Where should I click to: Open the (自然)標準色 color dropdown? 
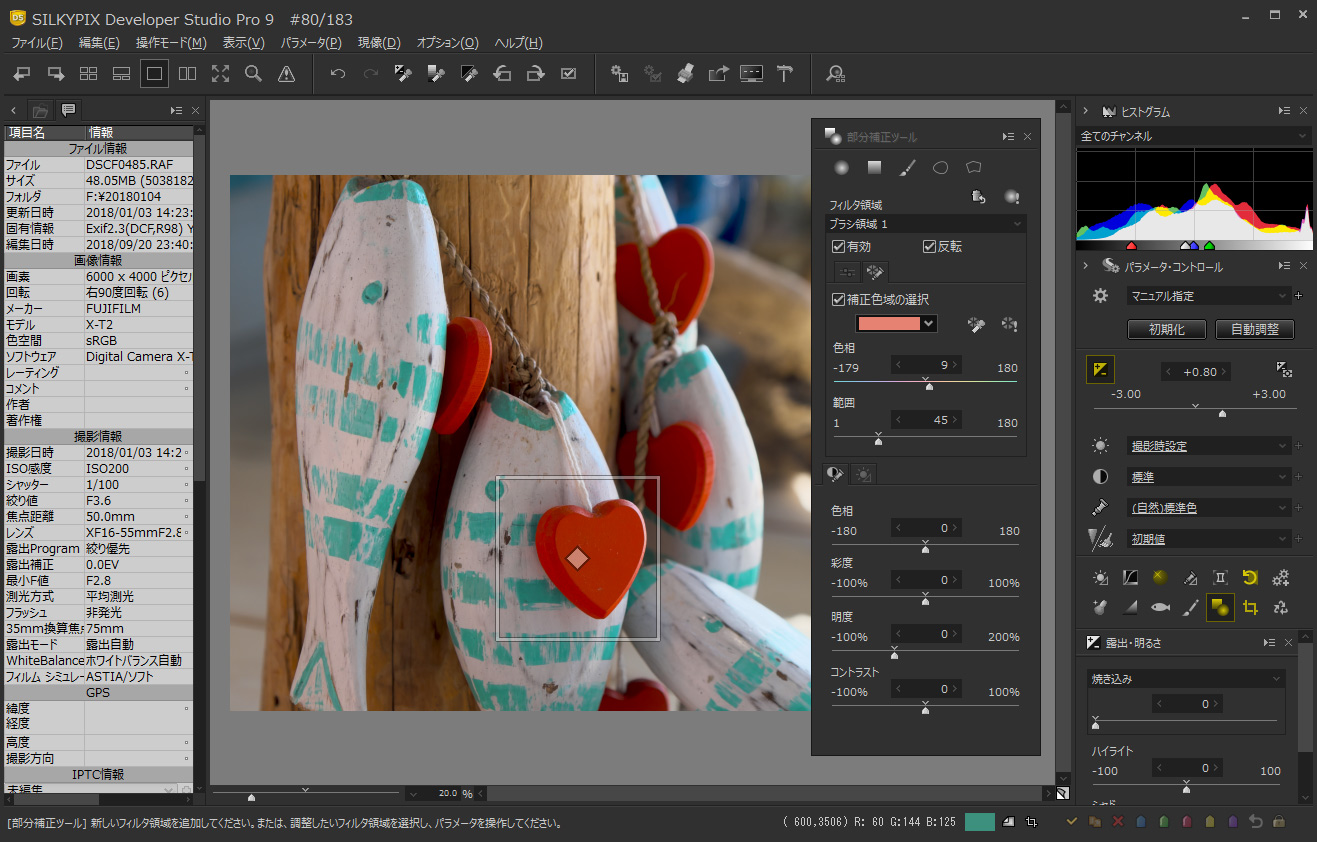(x=1209, y=508)
